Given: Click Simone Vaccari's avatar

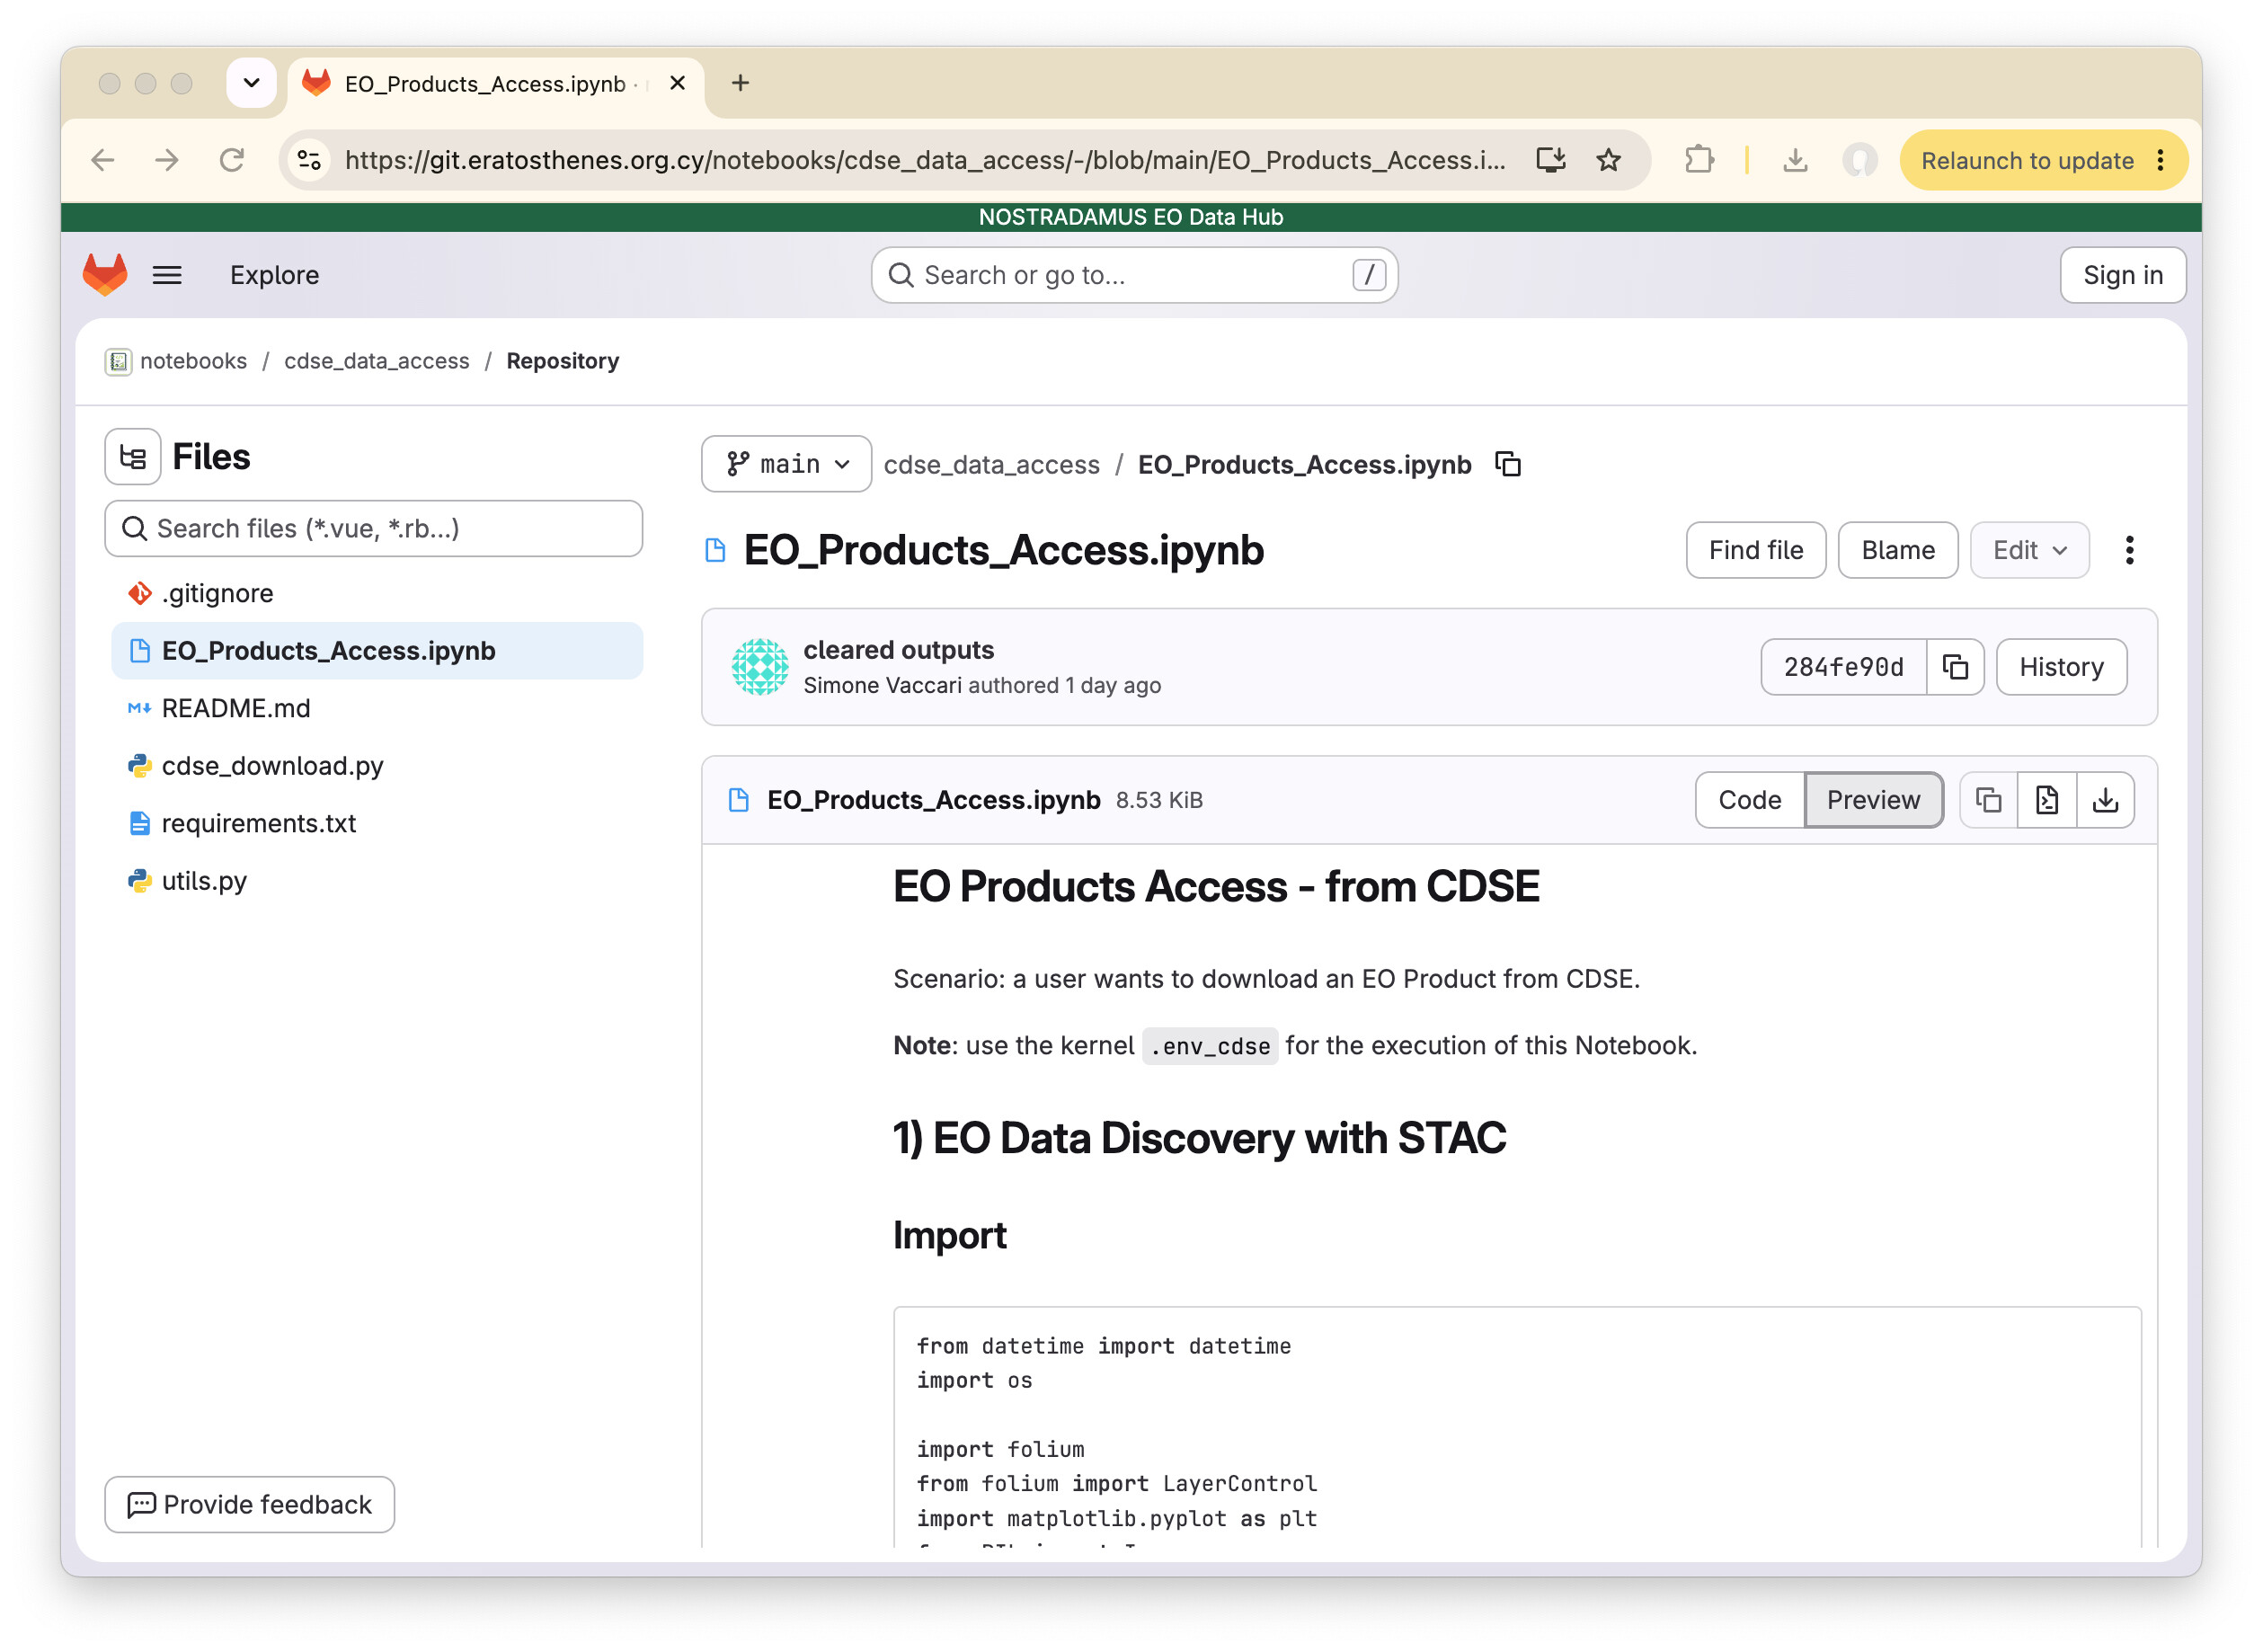Looking at the screenshot, I should [x=760, y=667].
